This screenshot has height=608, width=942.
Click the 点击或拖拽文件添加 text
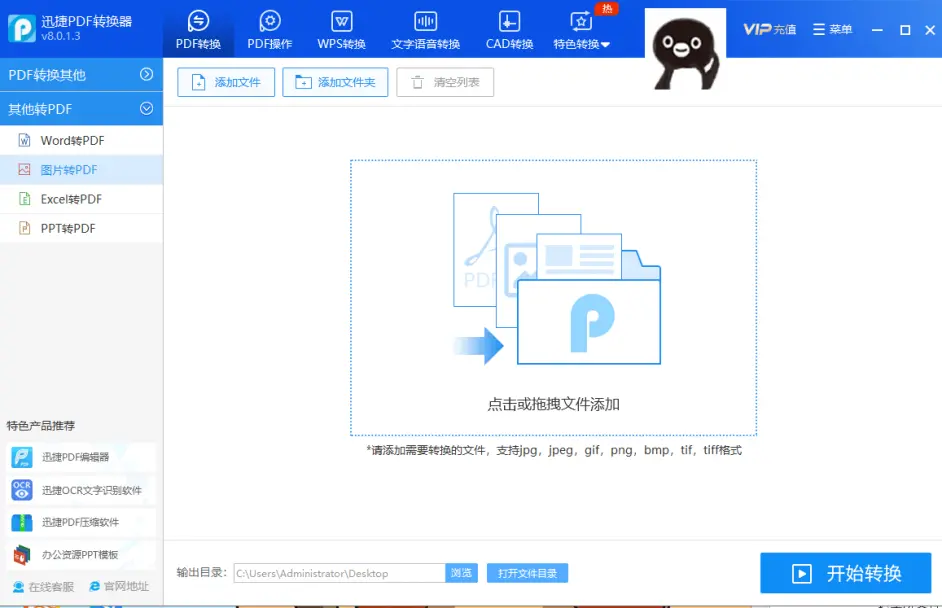click(x=553, y=404)
